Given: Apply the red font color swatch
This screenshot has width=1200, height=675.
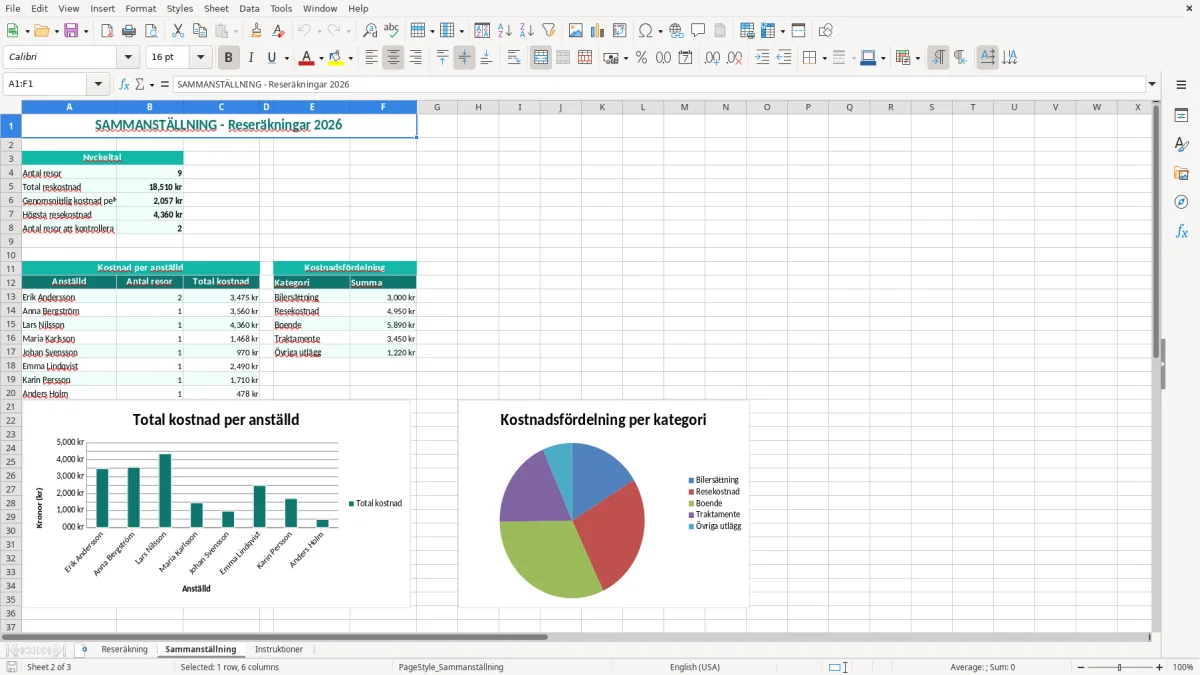Looking at the screenshot, I should (x=307, y=58).
